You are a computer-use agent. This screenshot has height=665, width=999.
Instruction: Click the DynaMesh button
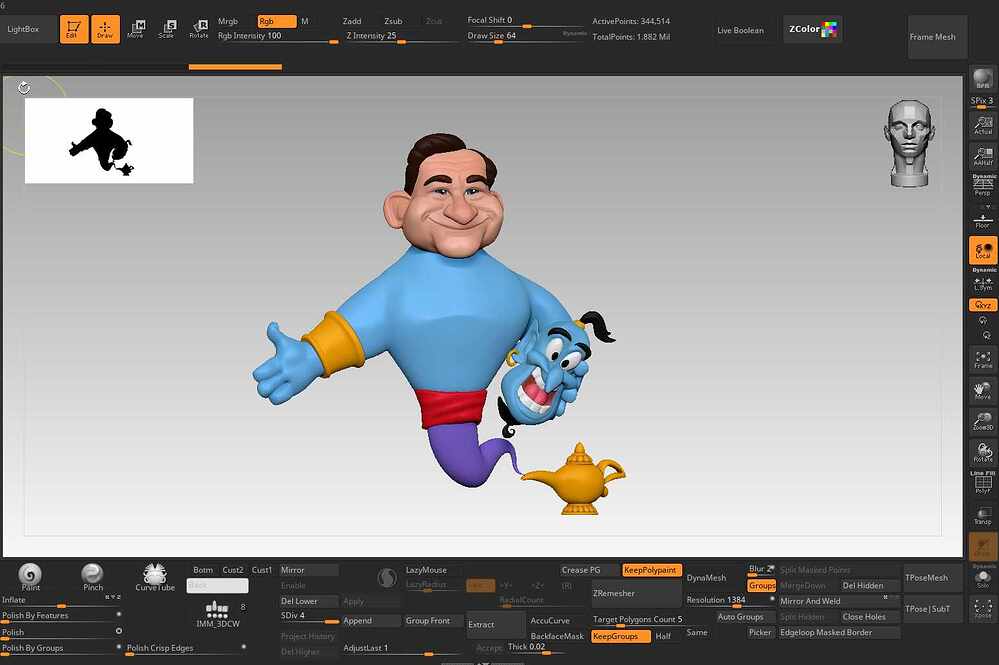pos(715,578)
